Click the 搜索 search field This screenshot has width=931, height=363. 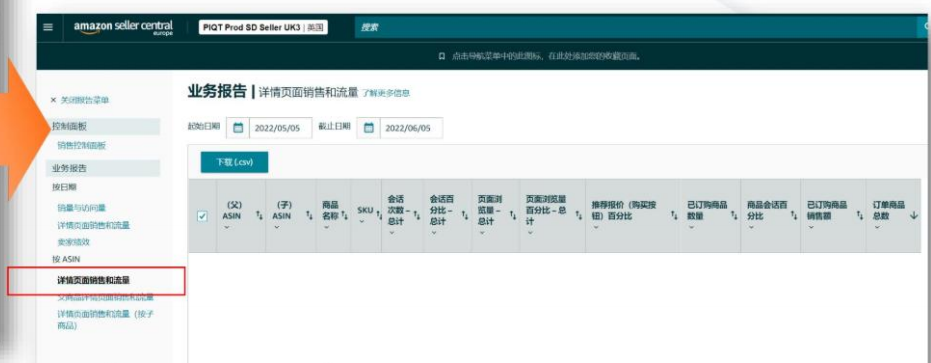(635, 27)
